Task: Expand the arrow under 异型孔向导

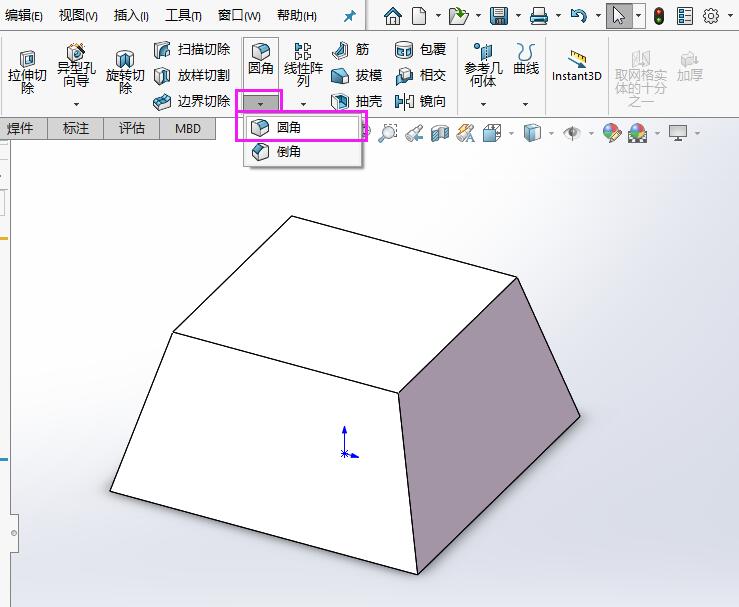Action: pos(76,104)
